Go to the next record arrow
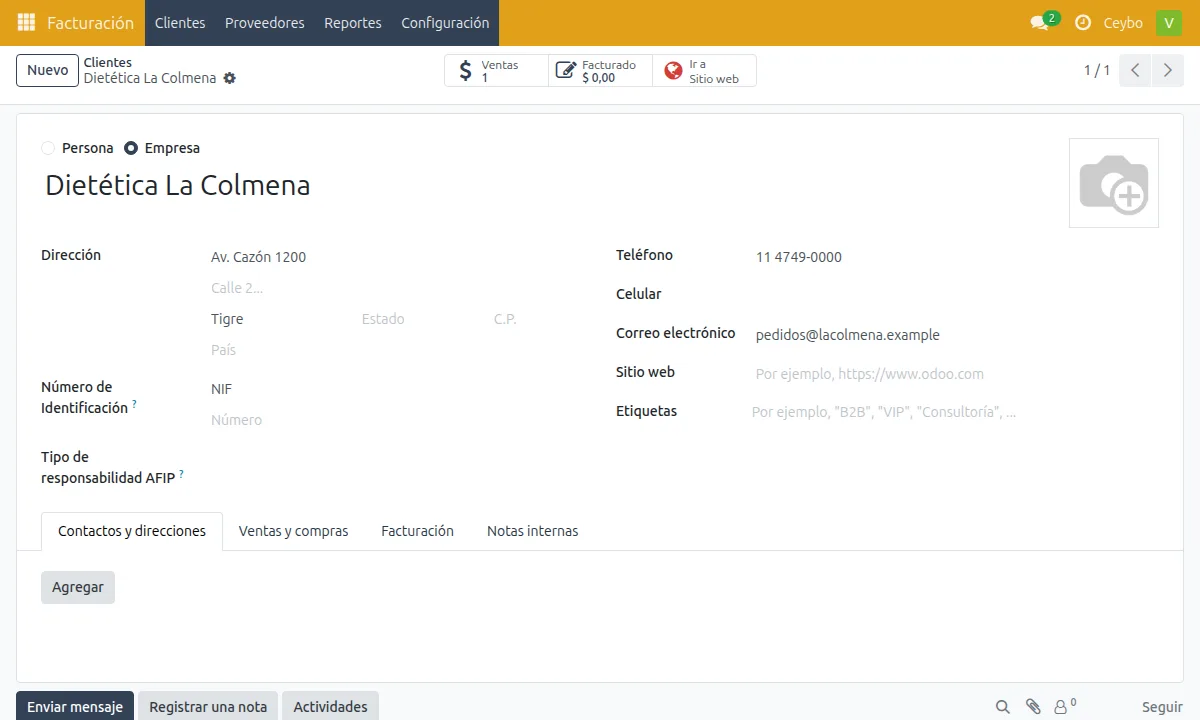This screenshot has width=1200, height=720. coord(1167,70)
